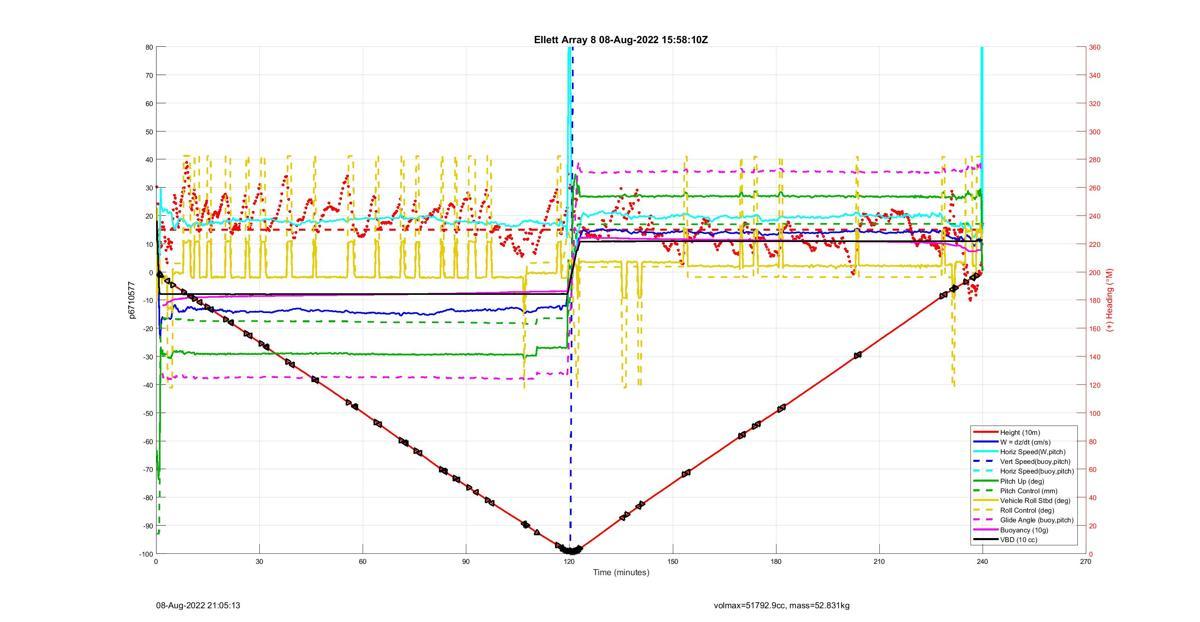Screen dimensions: 1200x622
Task: Click x-axis tick label "240"
Action: [x=983, y=562]
